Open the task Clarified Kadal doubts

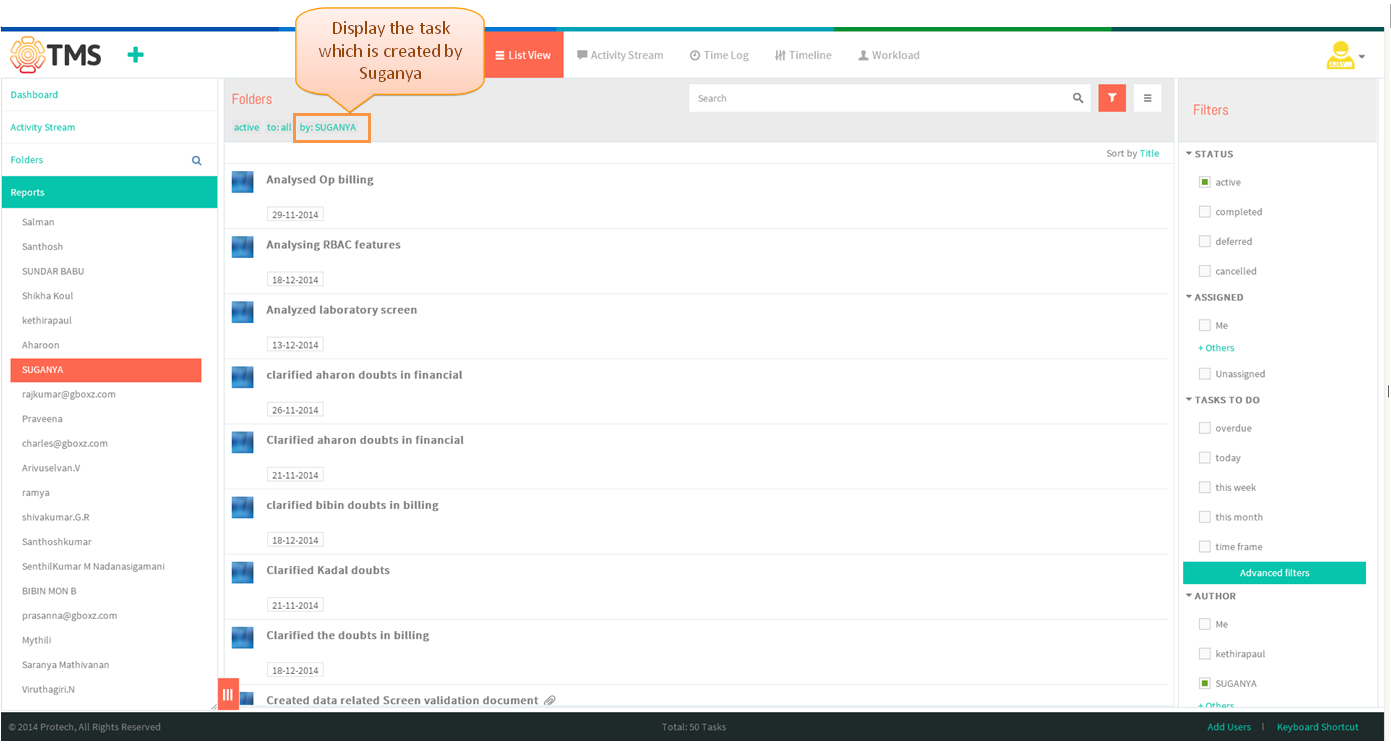coord(328,570)
